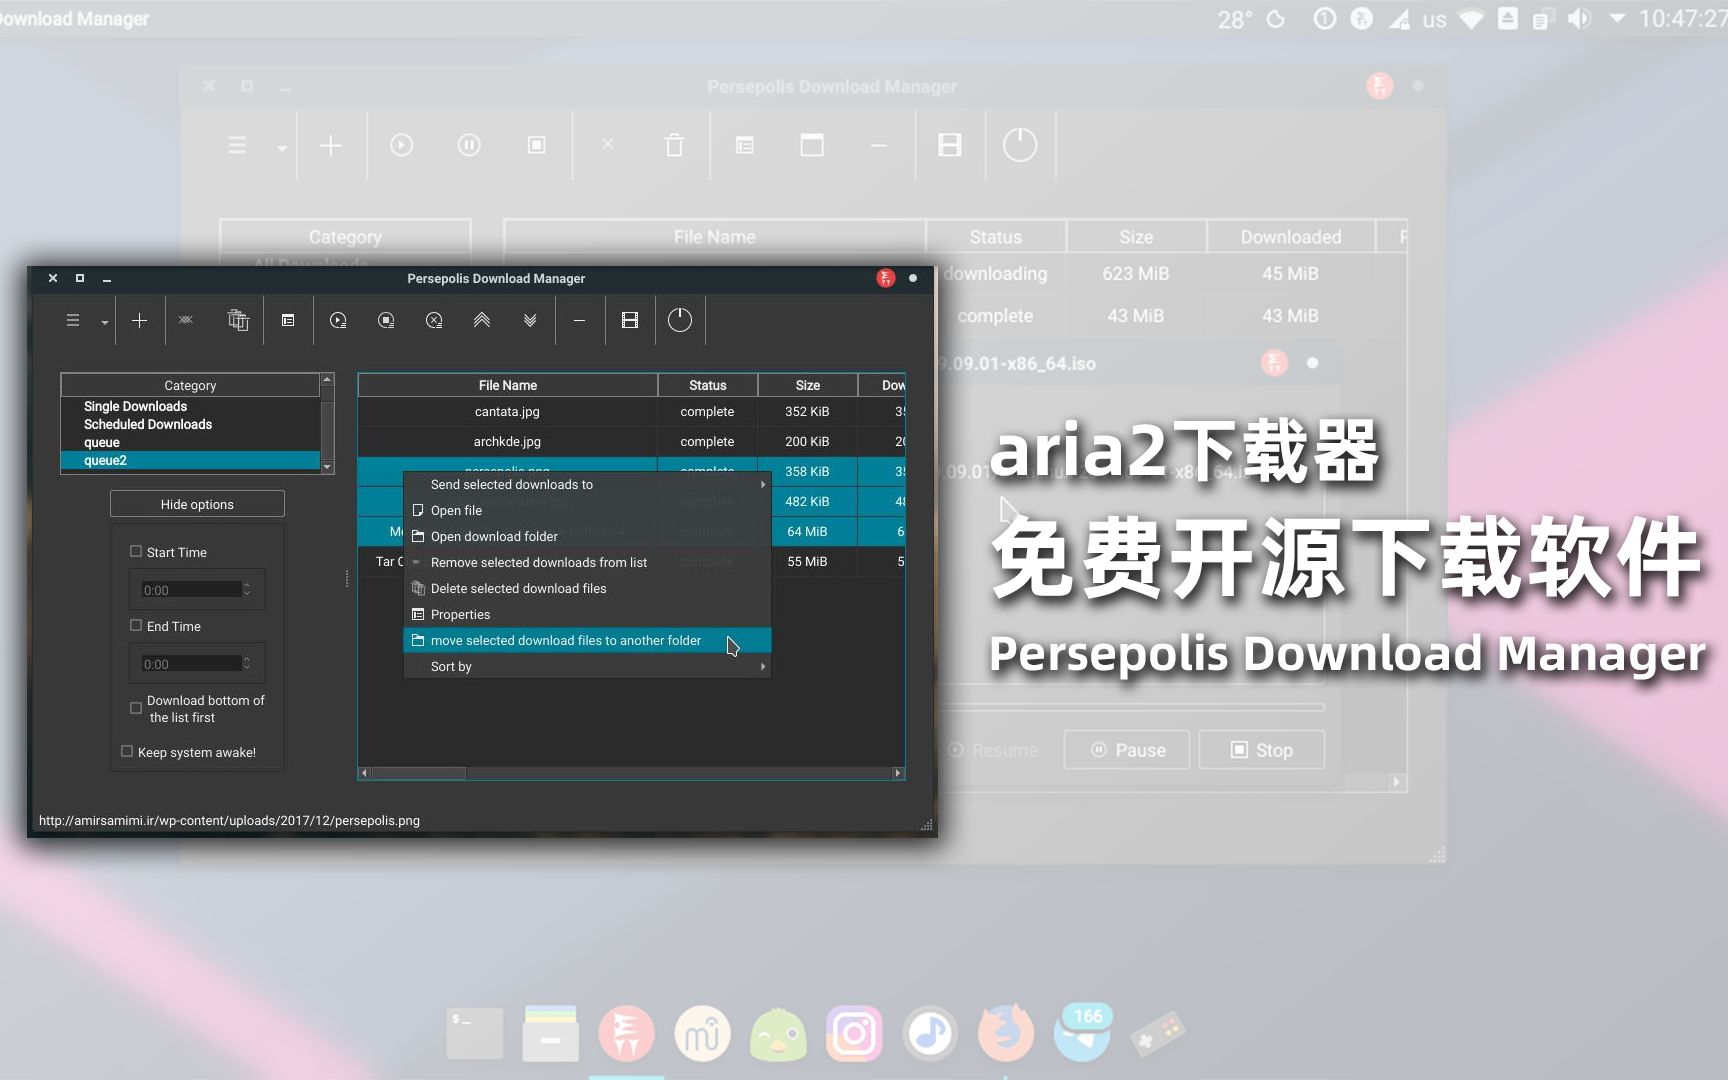Click category list scroll up arrow

tap(327, 380)
